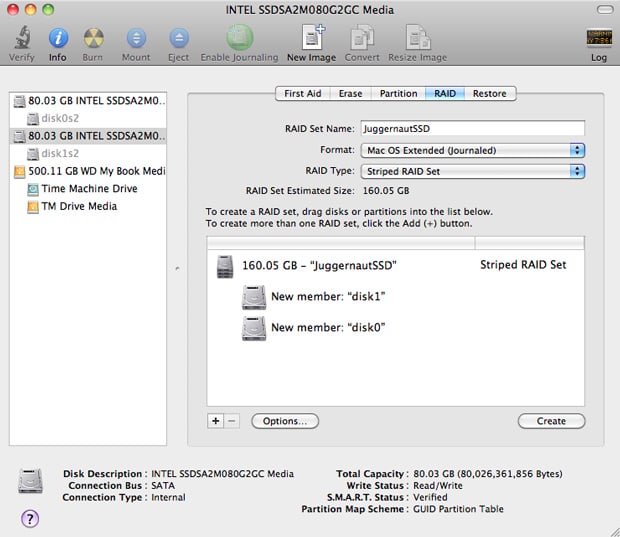Click the Mount toolbar icon
Image resolution: width=620 pixels, height=537 pixels.
(136, 38)
